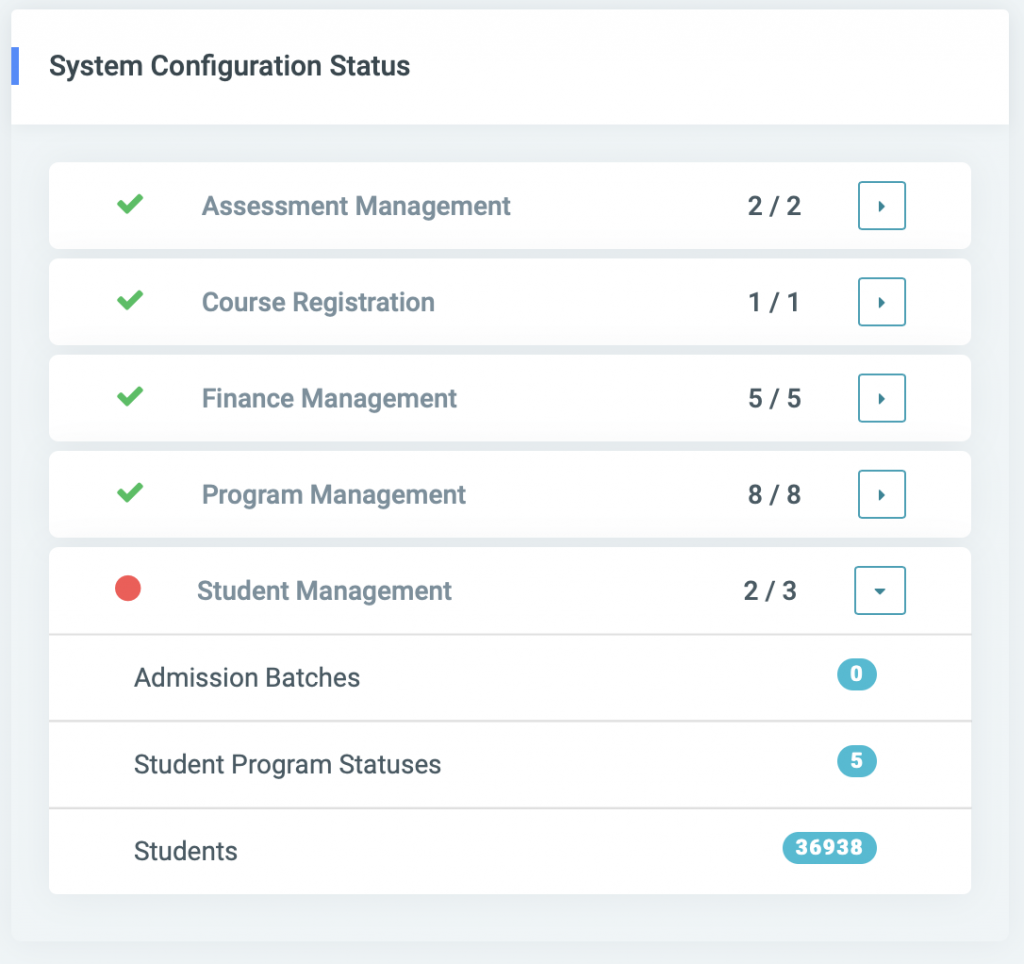Expand the Course Registration section
Viewport: 1024px width, 964px height.
[881, 301]
